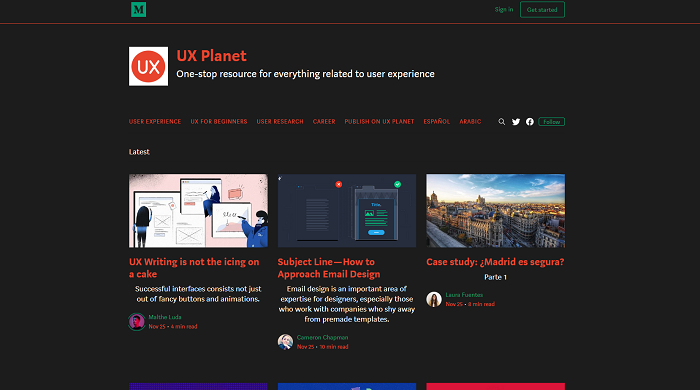Click the 'Parte 1' subtitle
This screenshot has height=390, width=700.
496,277
